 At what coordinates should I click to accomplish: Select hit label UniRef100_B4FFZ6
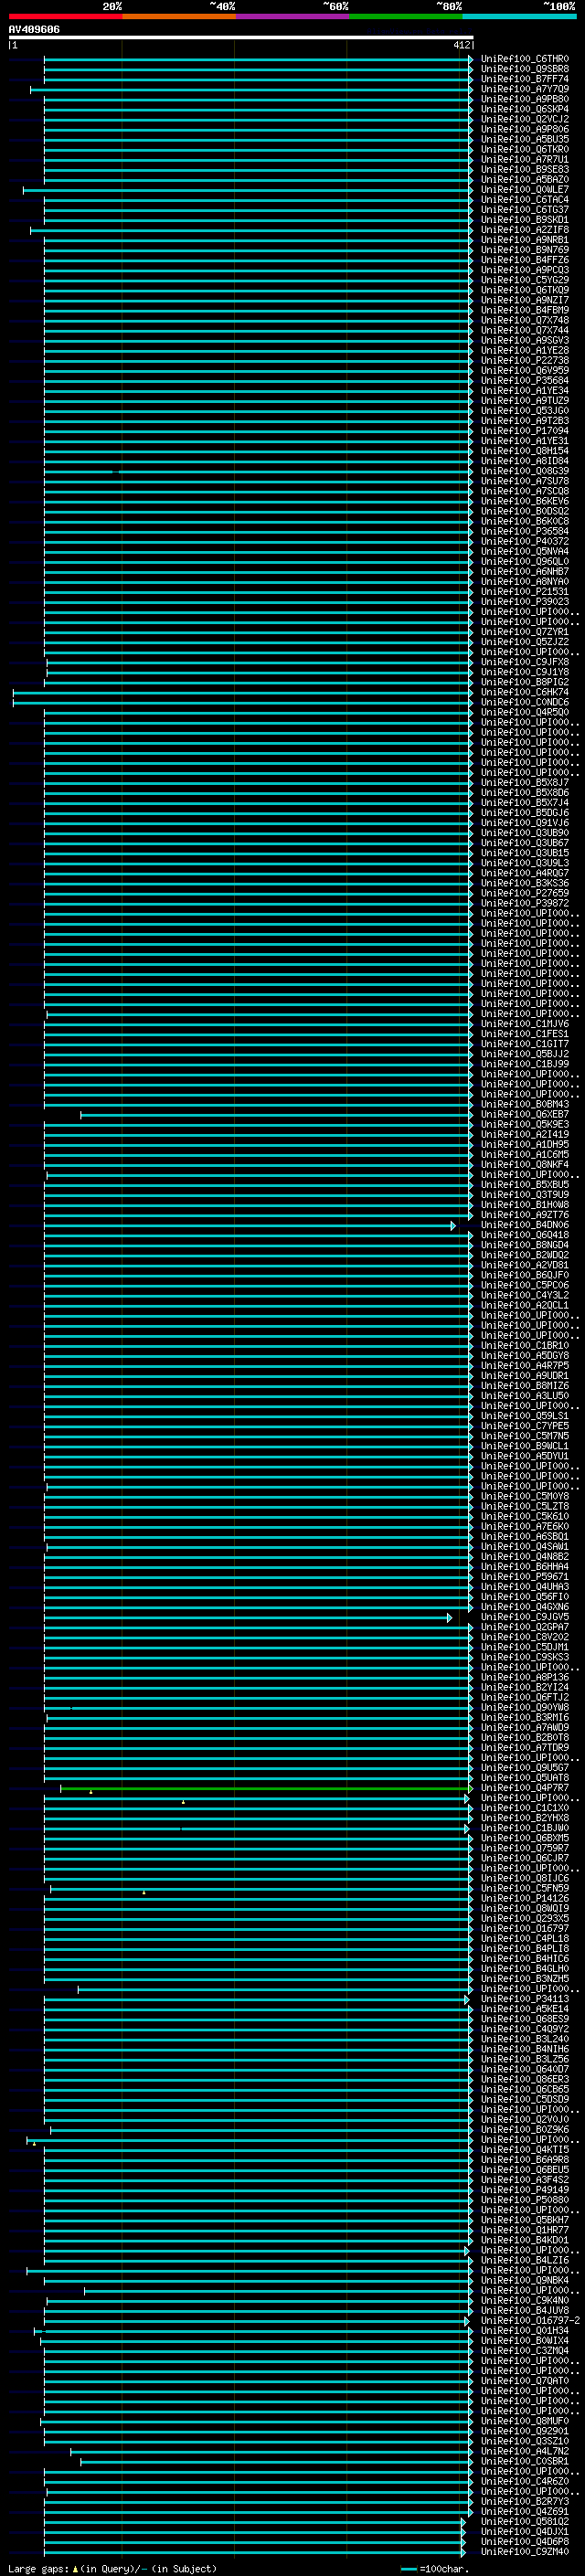coord(525,260)
